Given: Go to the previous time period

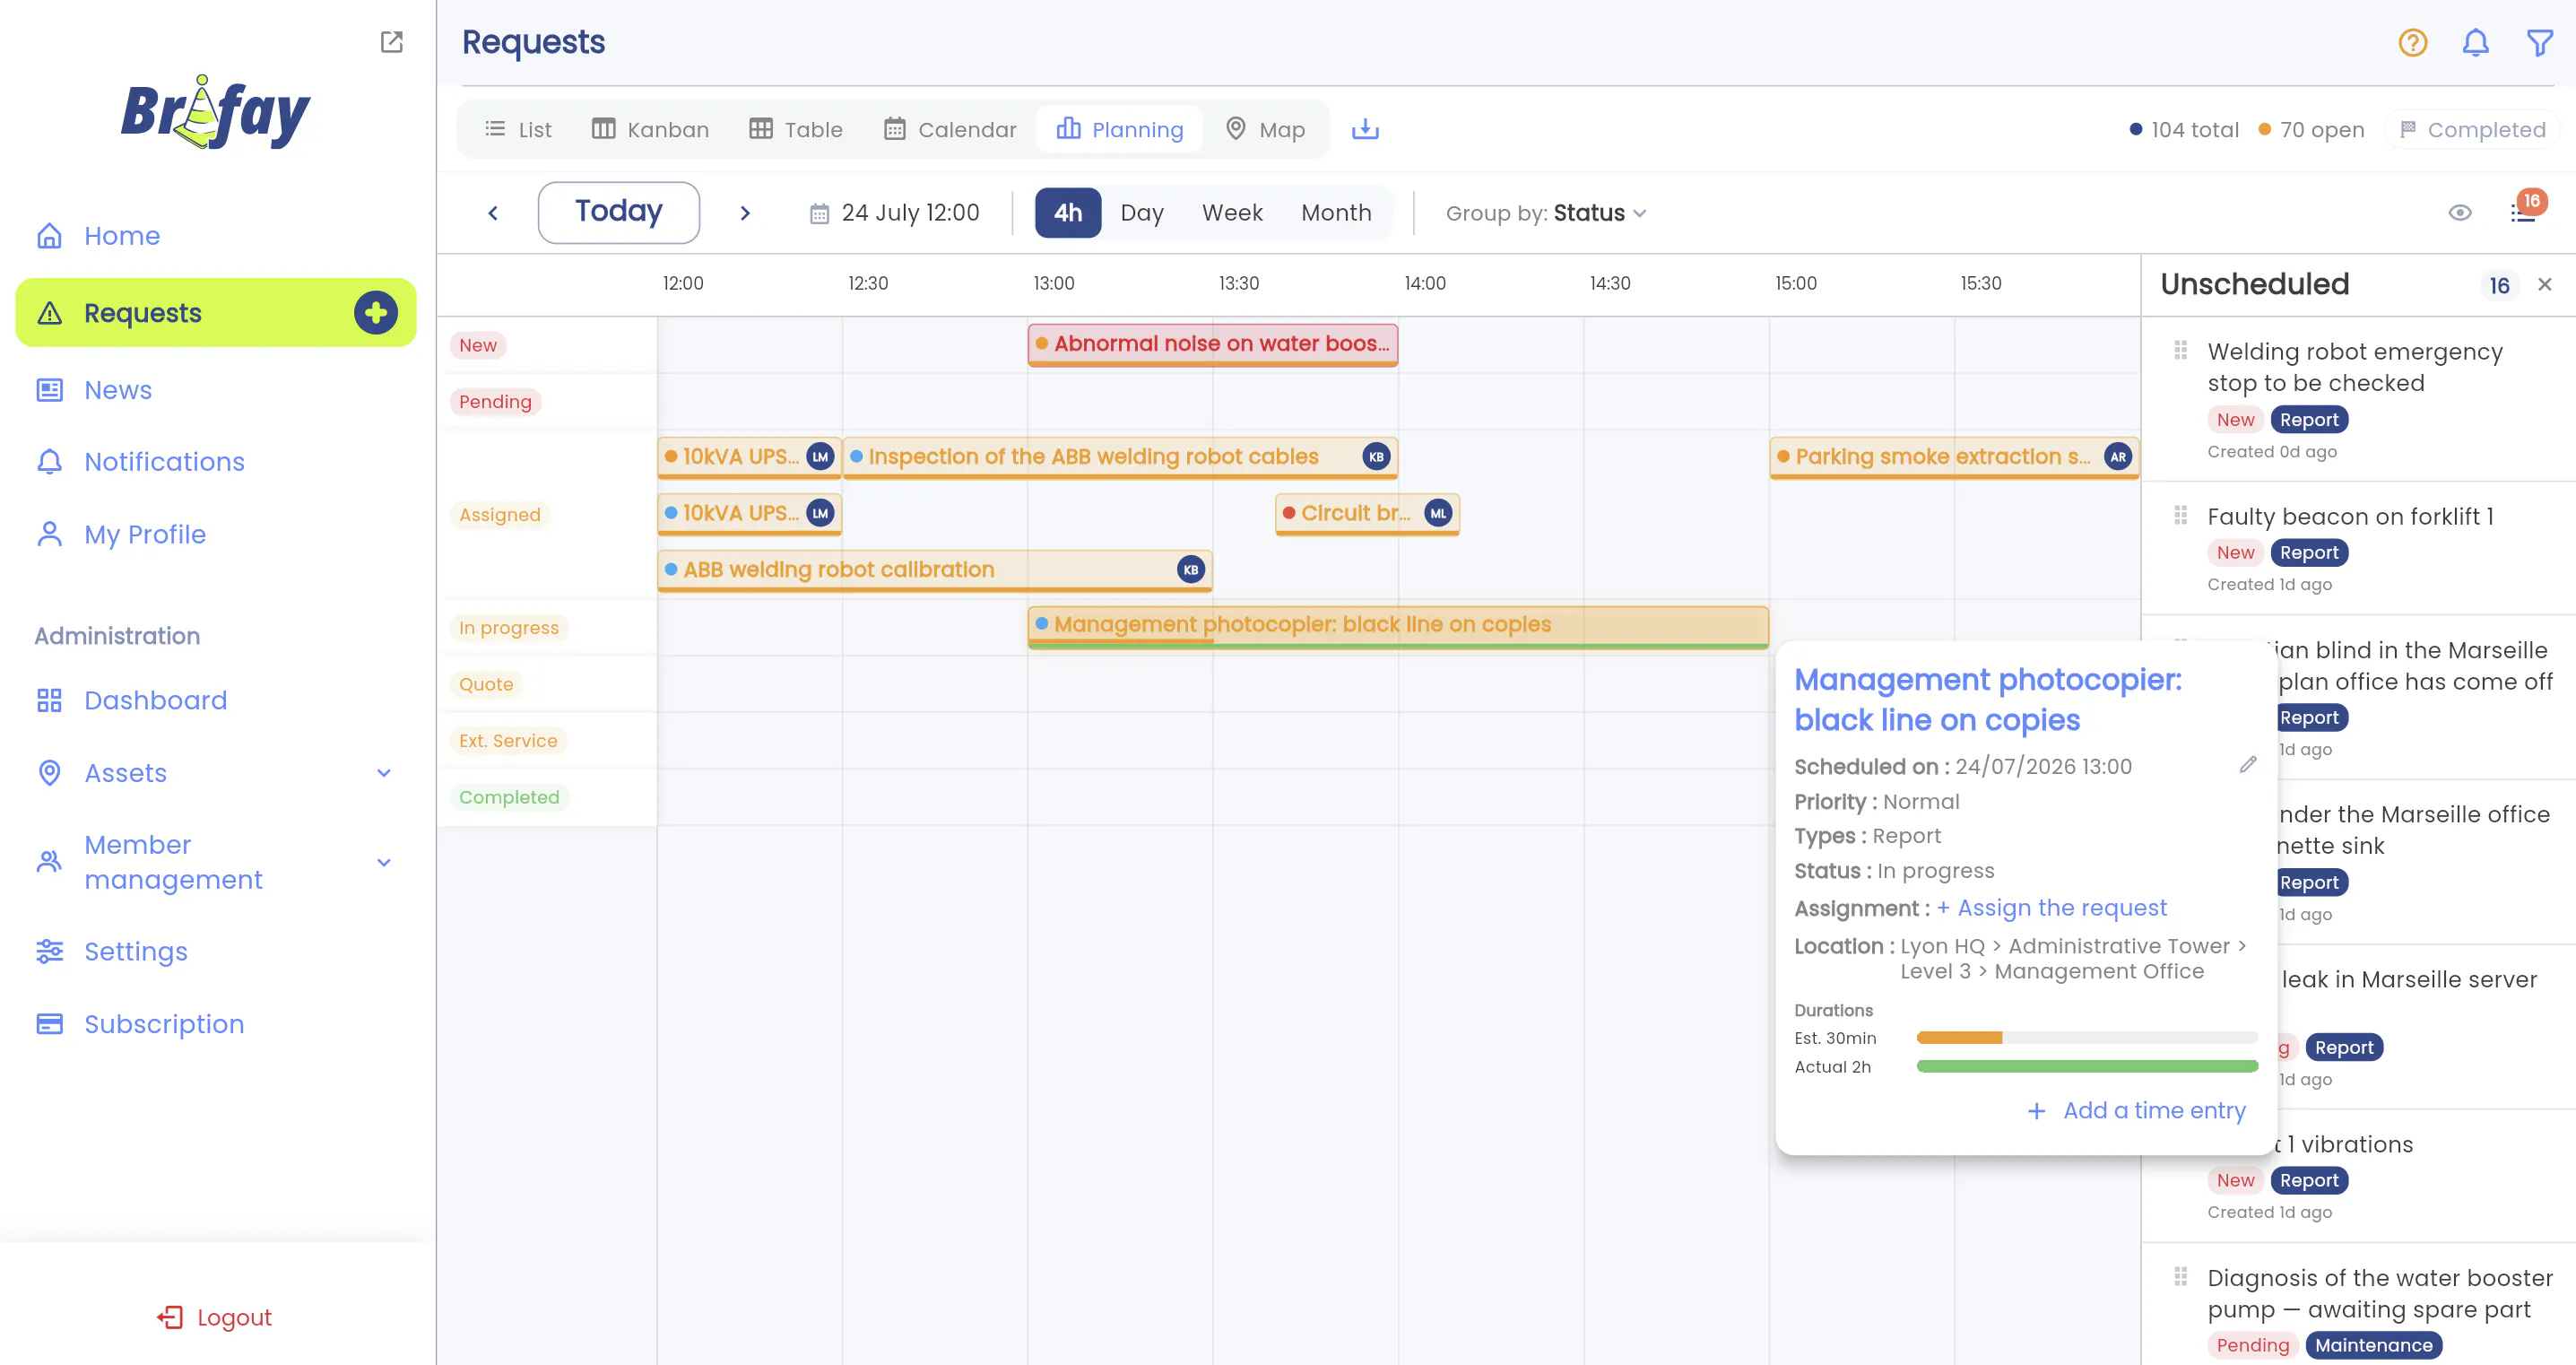Looking at the screenshot, I should click(x=493, y=213).
